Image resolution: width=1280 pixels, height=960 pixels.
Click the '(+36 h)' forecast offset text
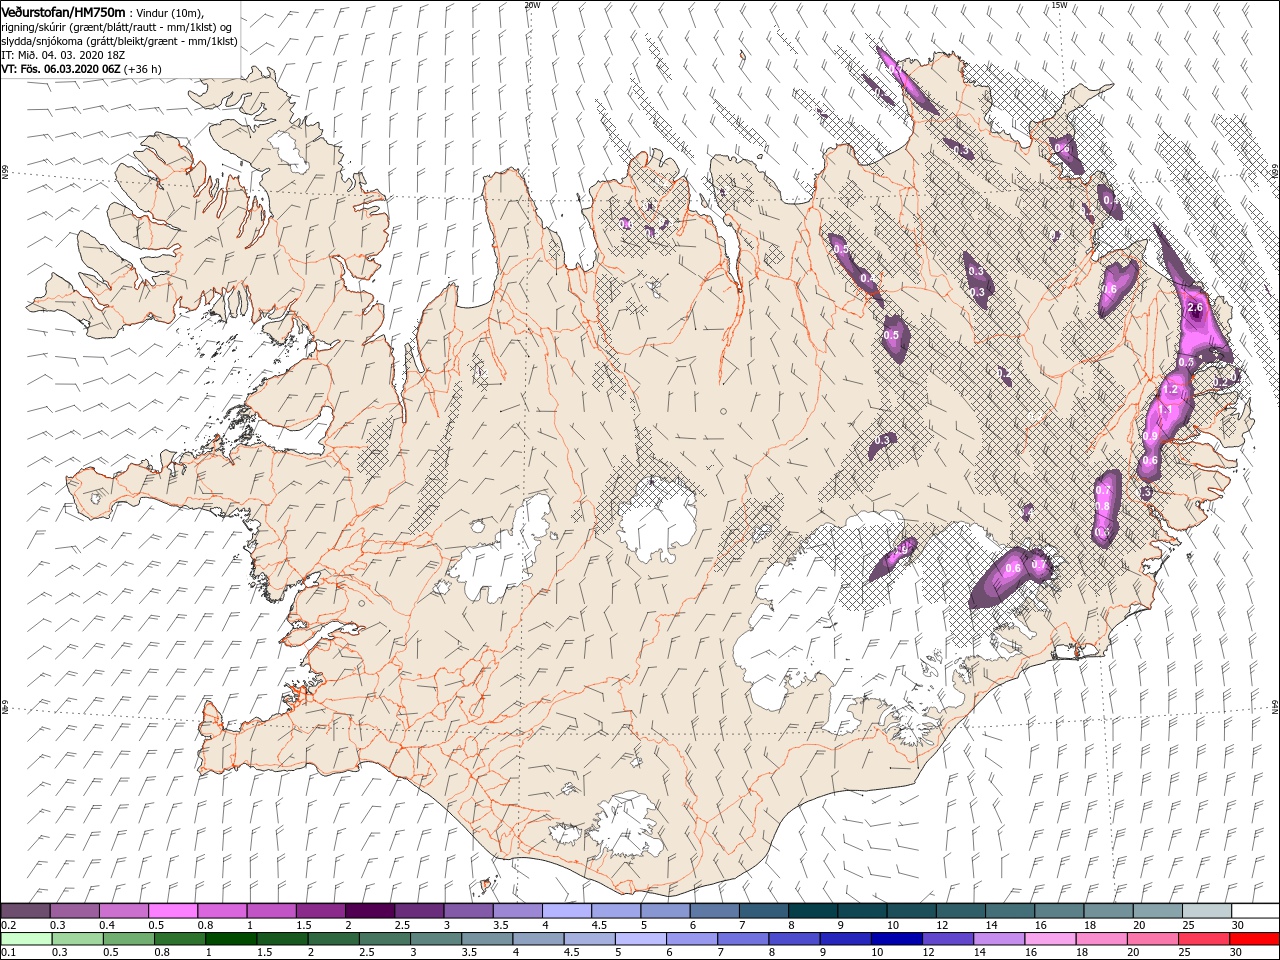(x=143, y=69)
